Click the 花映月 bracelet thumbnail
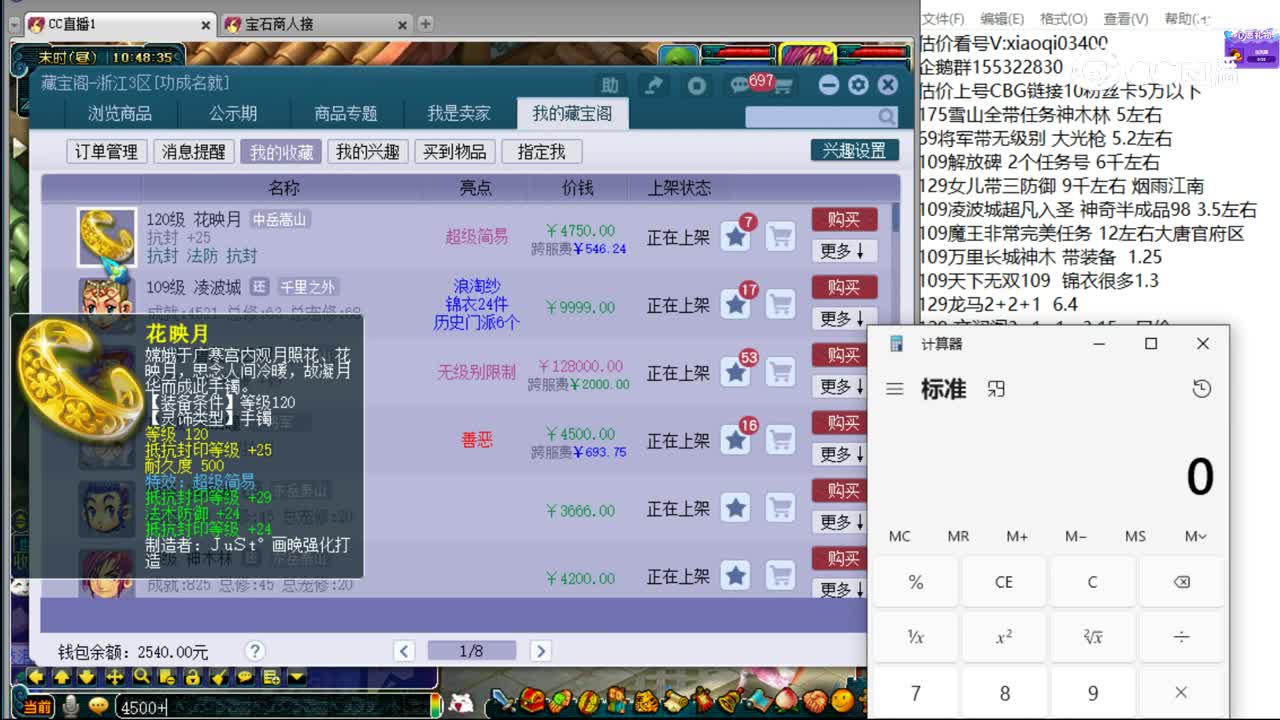Image resolution: width=1280 pixels, height=720 pixels. (107, 237)
